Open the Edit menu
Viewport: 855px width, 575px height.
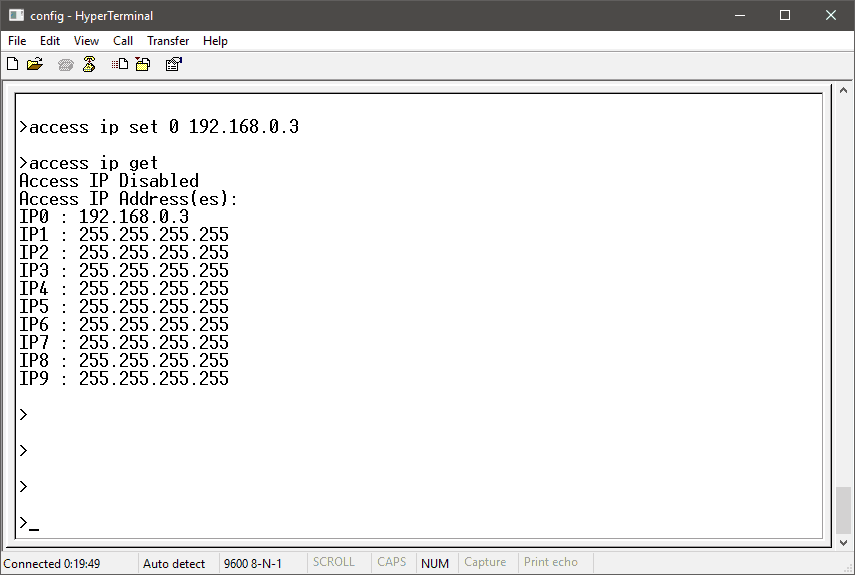[x=50, y=41]
